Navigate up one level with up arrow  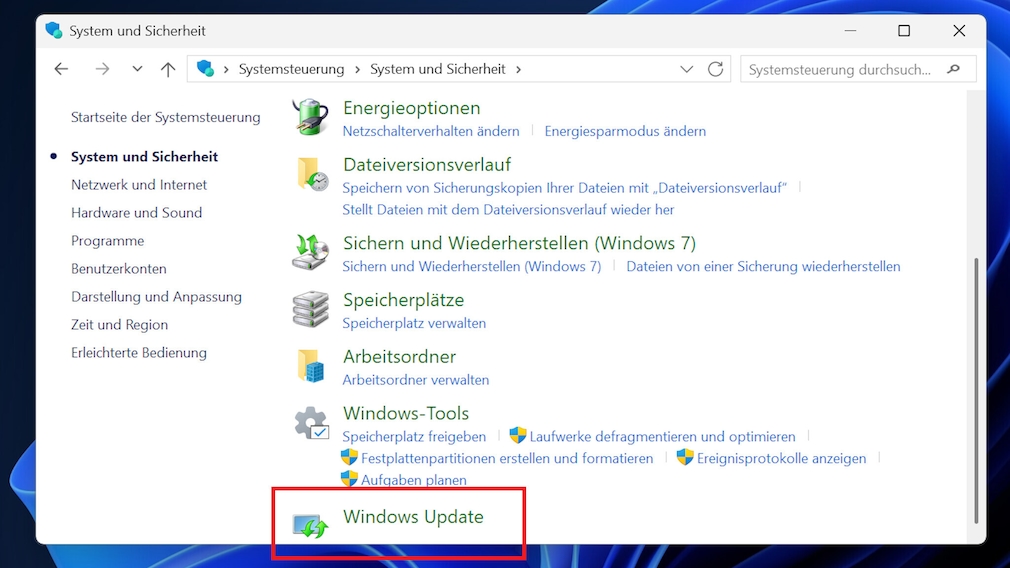coord(168,69)
